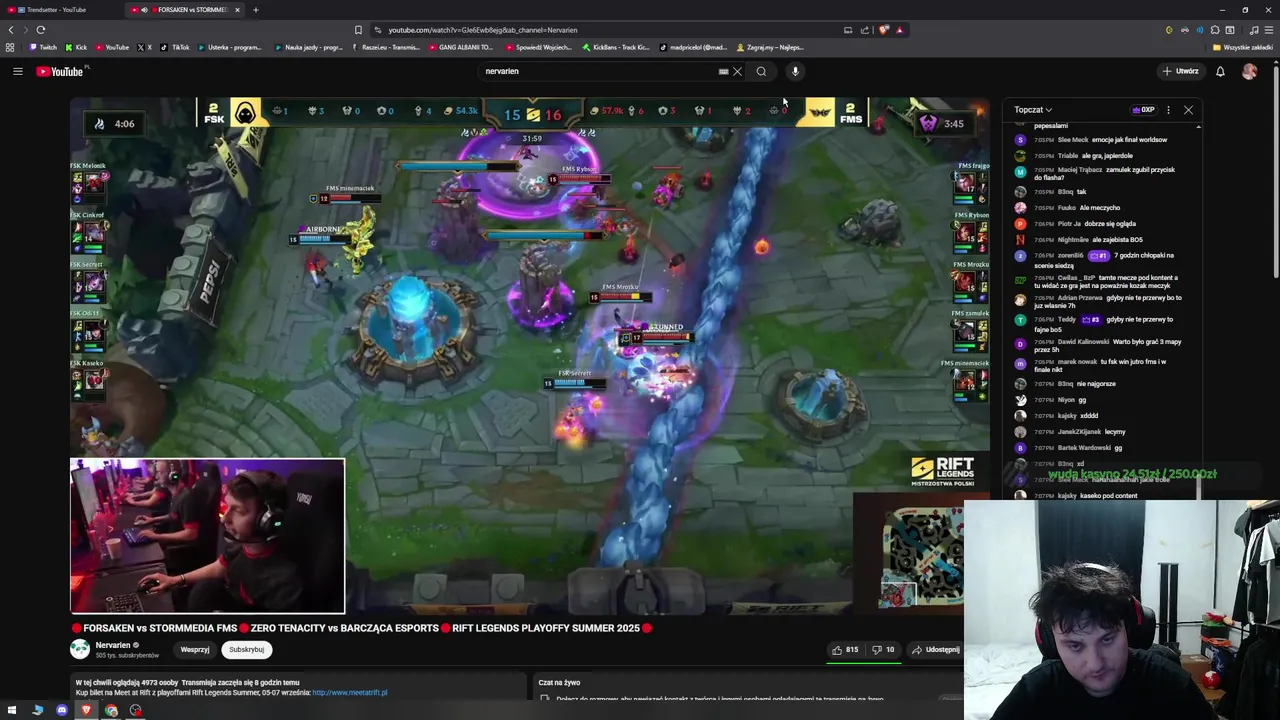1280x720 pixels.
Task: Close the live chat panel
Action: click(1188, 110)
